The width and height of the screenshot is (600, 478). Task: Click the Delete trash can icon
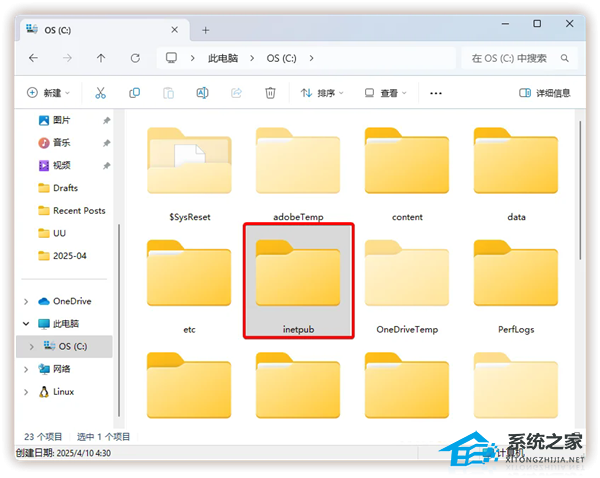coord(270,93)
